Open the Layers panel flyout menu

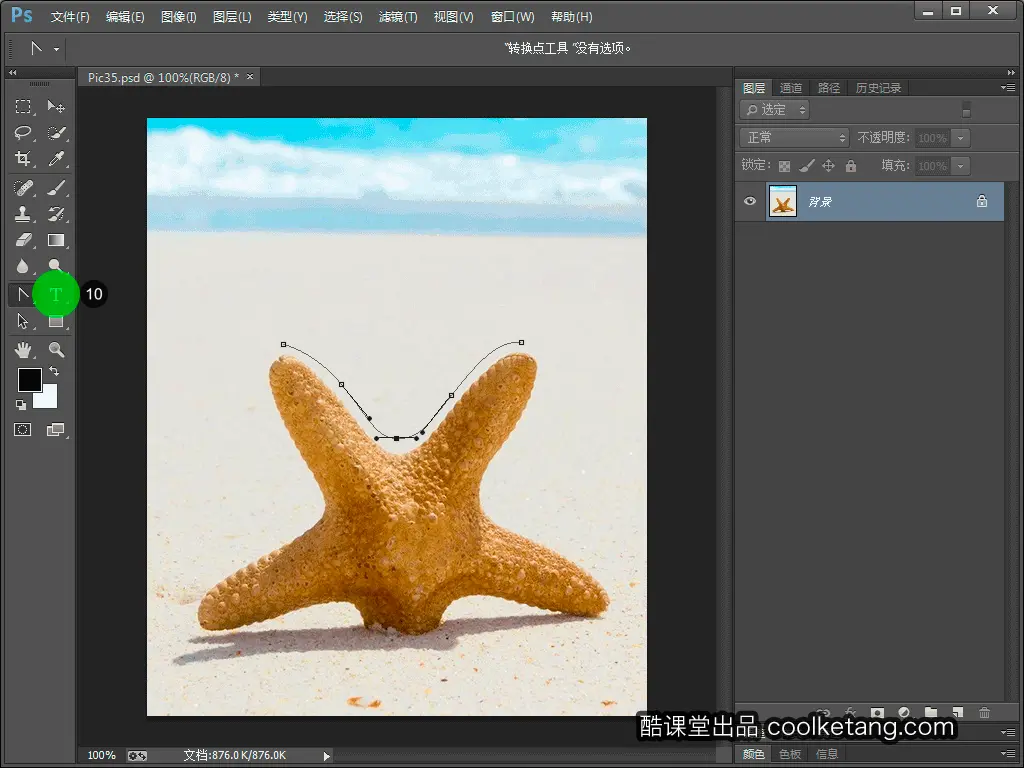tap(1008, 88)
